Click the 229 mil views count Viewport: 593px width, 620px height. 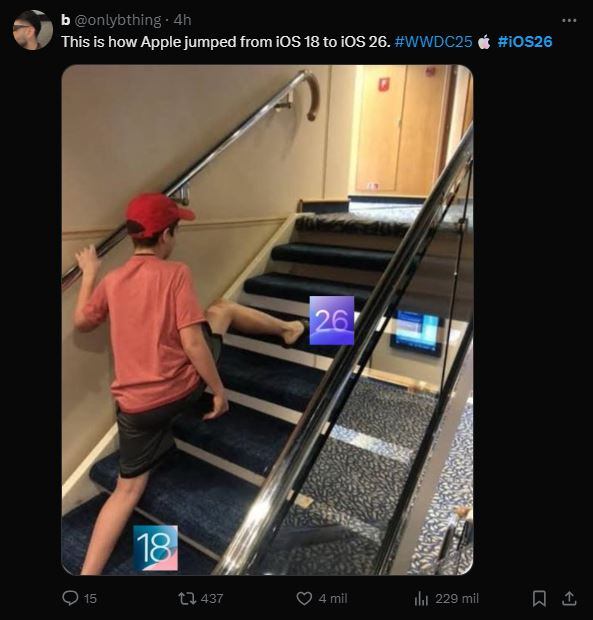point(457,599)
